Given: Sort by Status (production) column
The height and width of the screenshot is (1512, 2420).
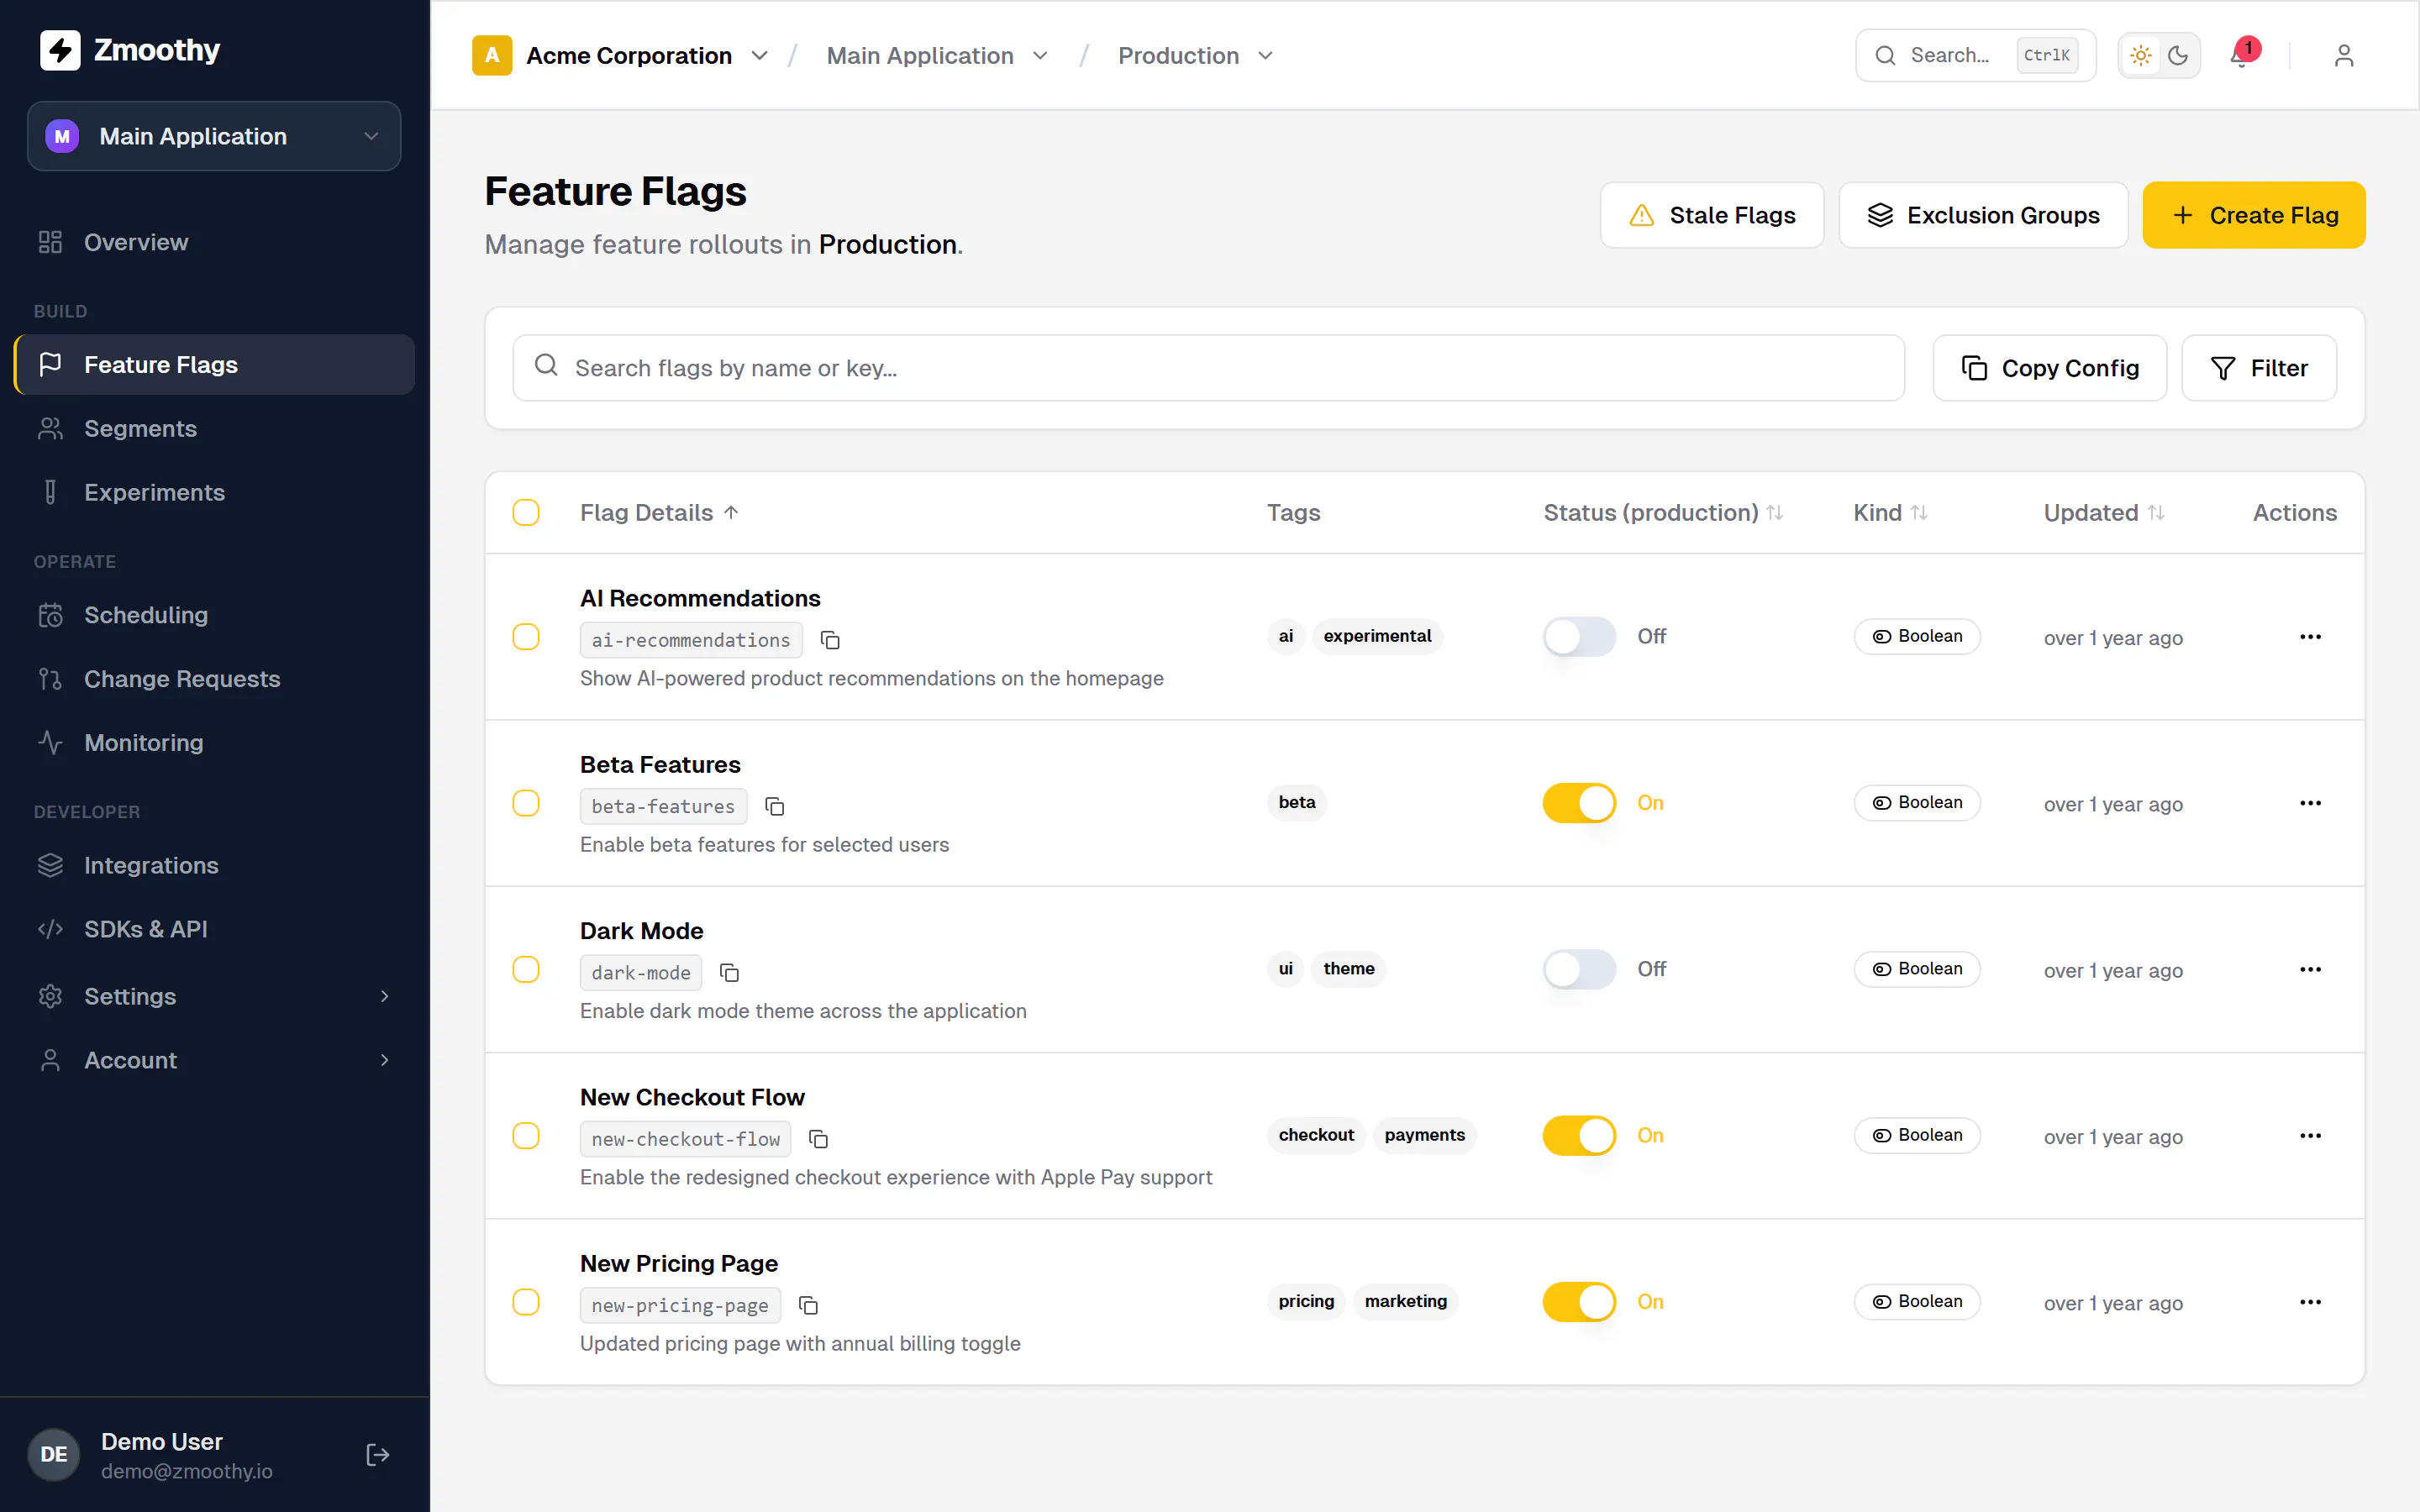Looking at the screenshot, I should 1663,513.
